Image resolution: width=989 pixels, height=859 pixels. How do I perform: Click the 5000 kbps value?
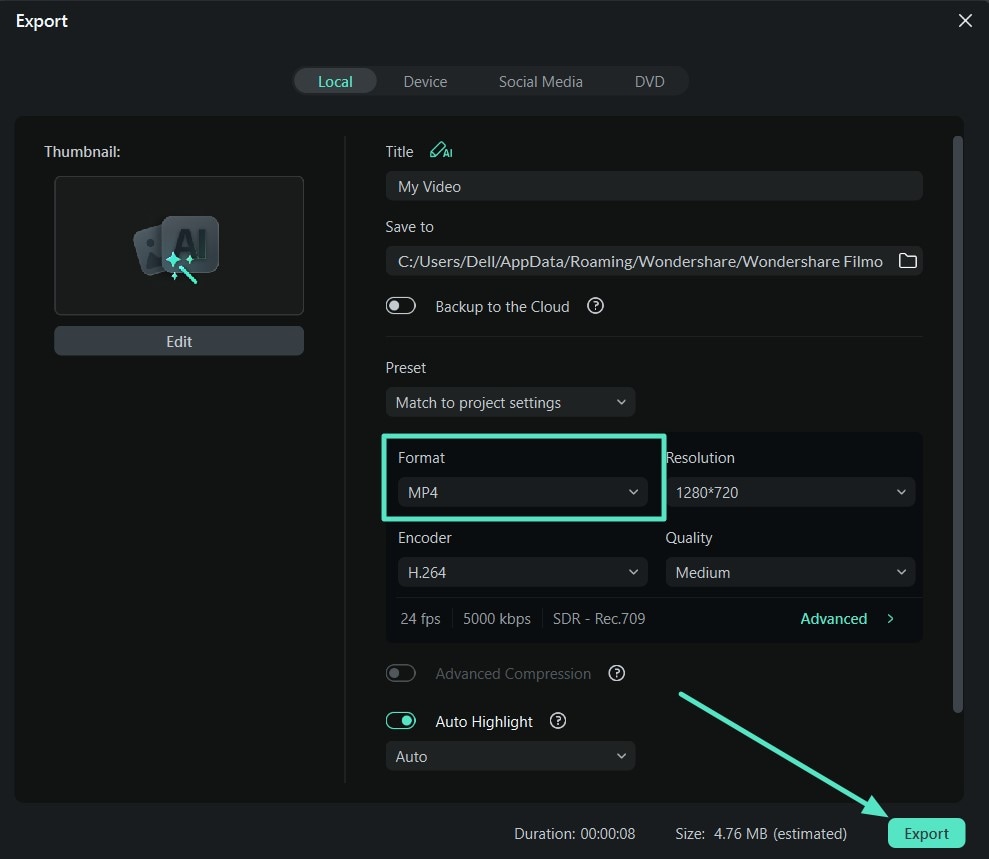pyautogui.click(x=497, y=619)
